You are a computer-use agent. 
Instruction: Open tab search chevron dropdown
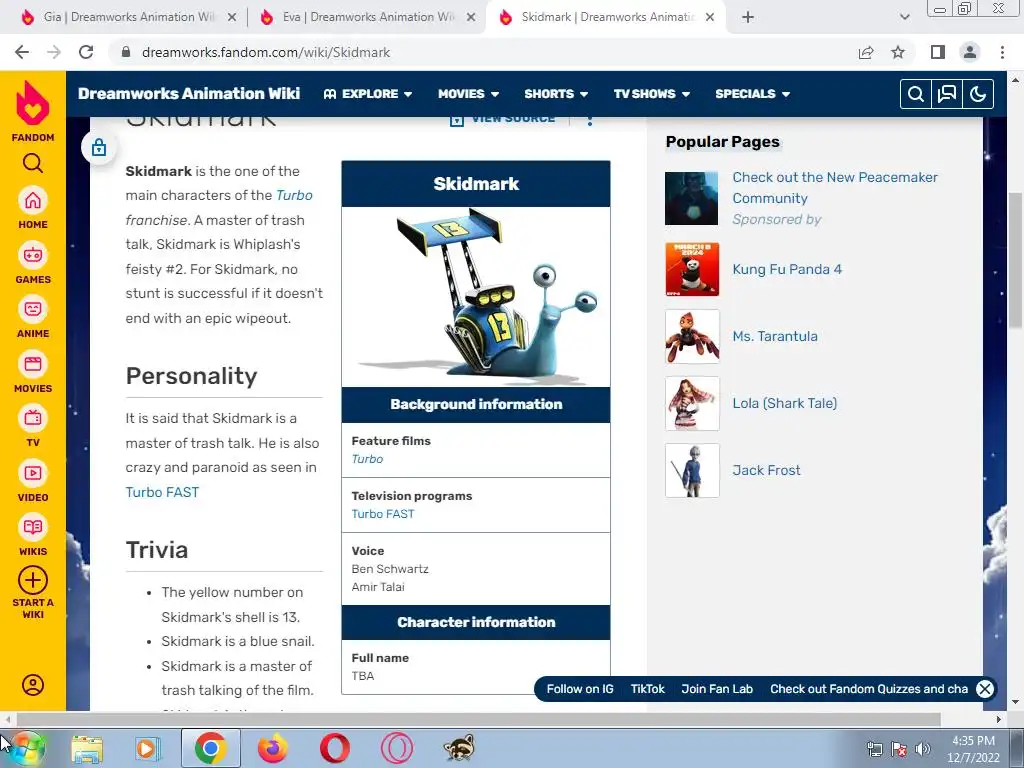[x=904, y=17]
